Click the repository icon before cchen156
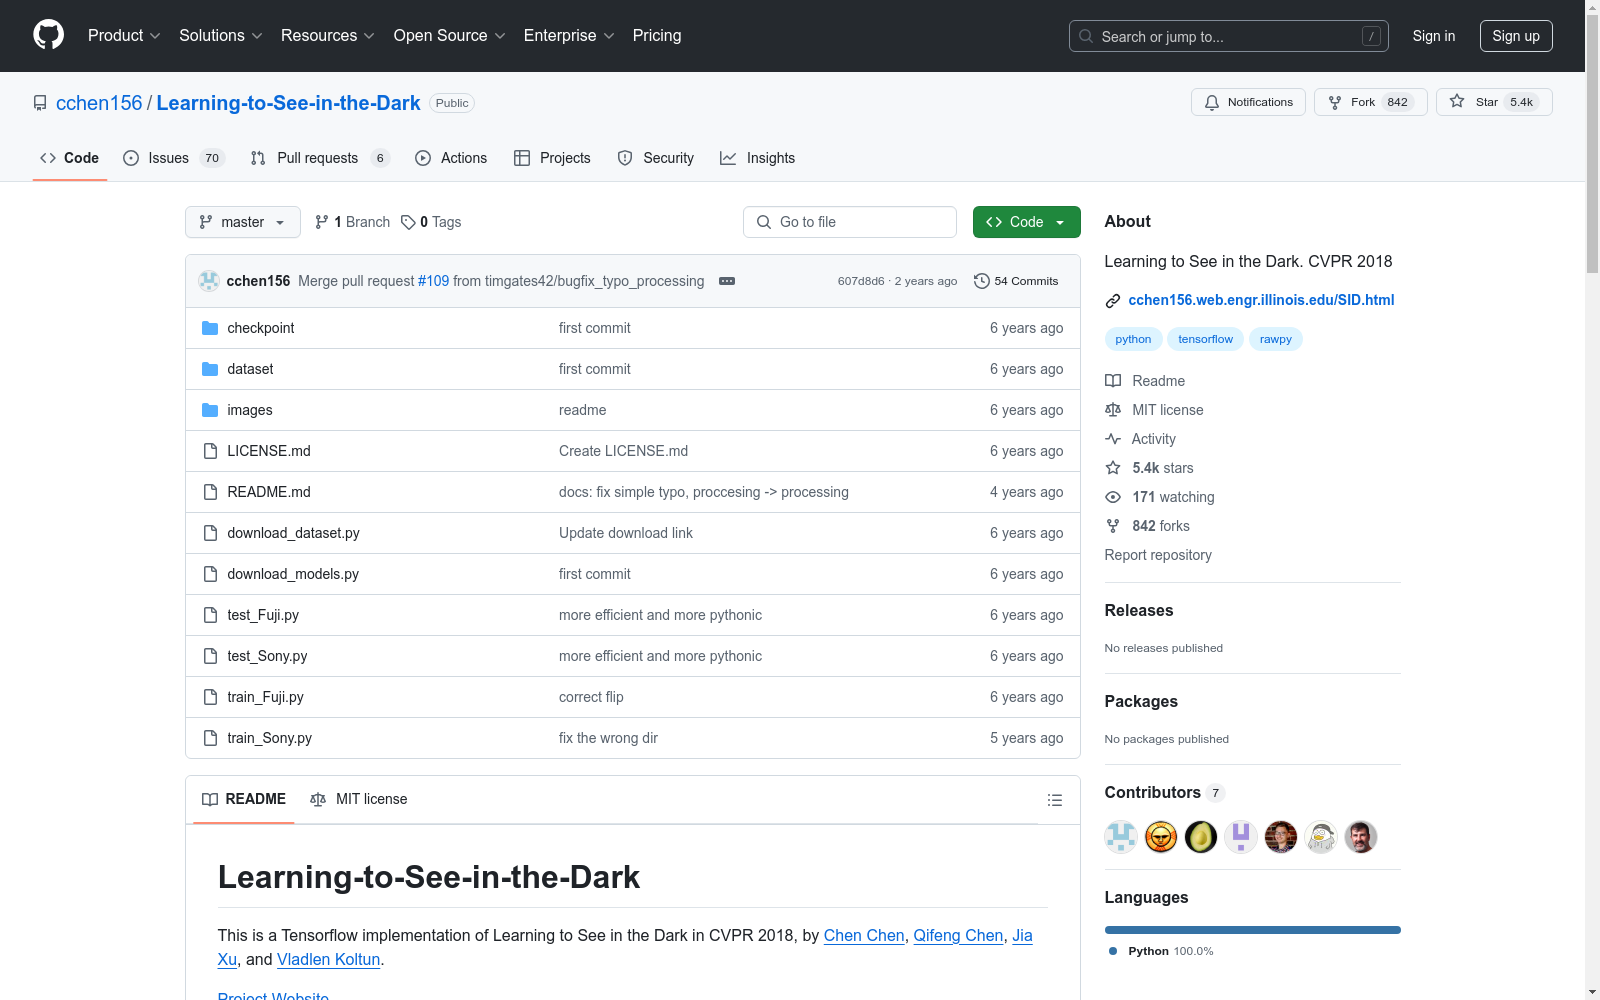 click(x=40, y=103)
